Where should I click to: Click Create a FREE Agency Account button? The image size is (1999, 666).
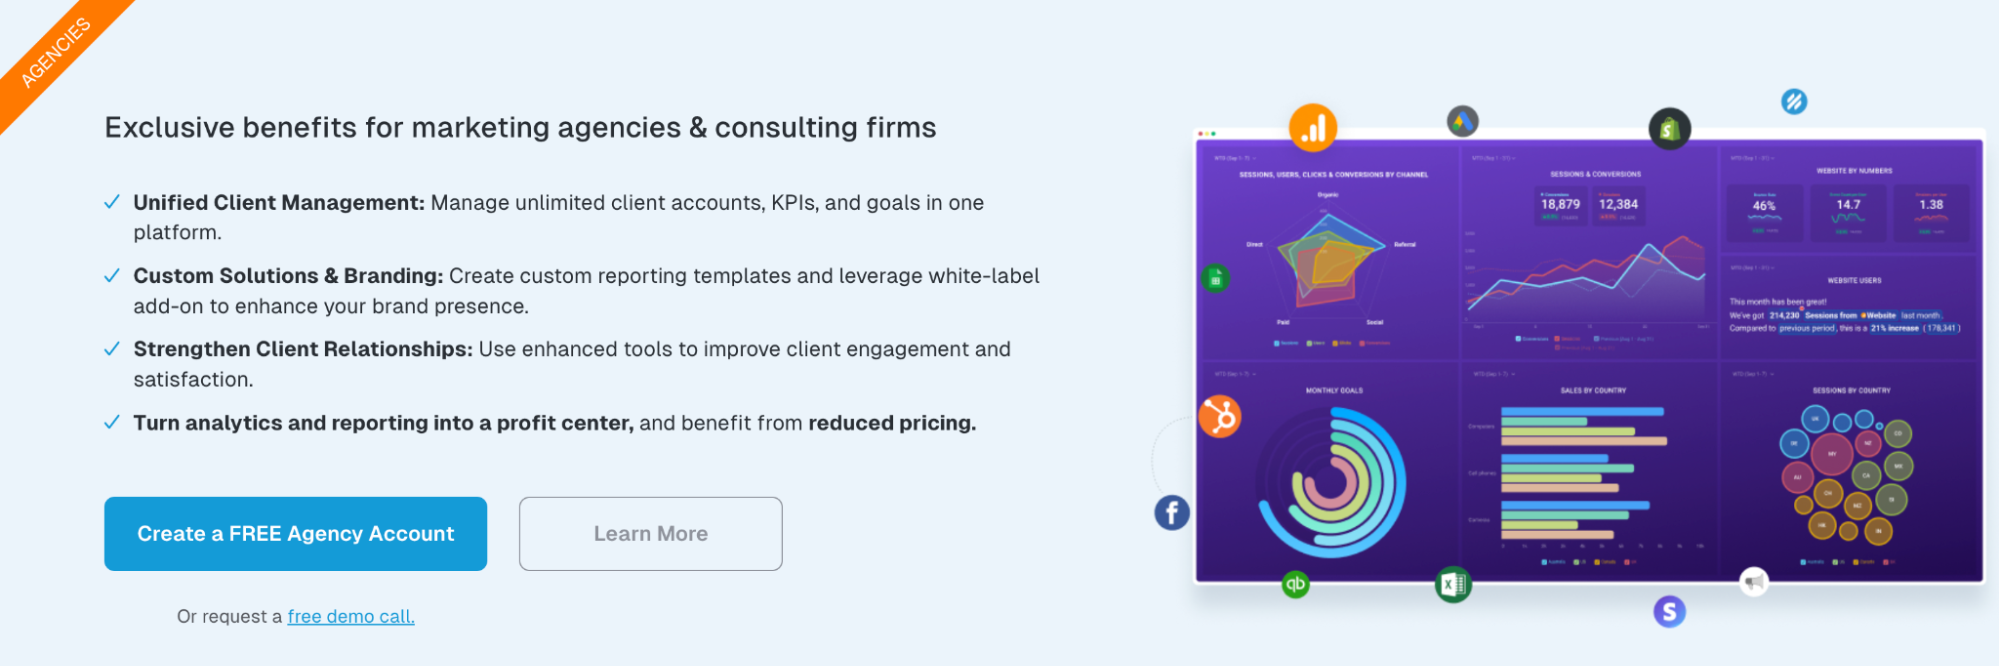(x=295, y=534)
